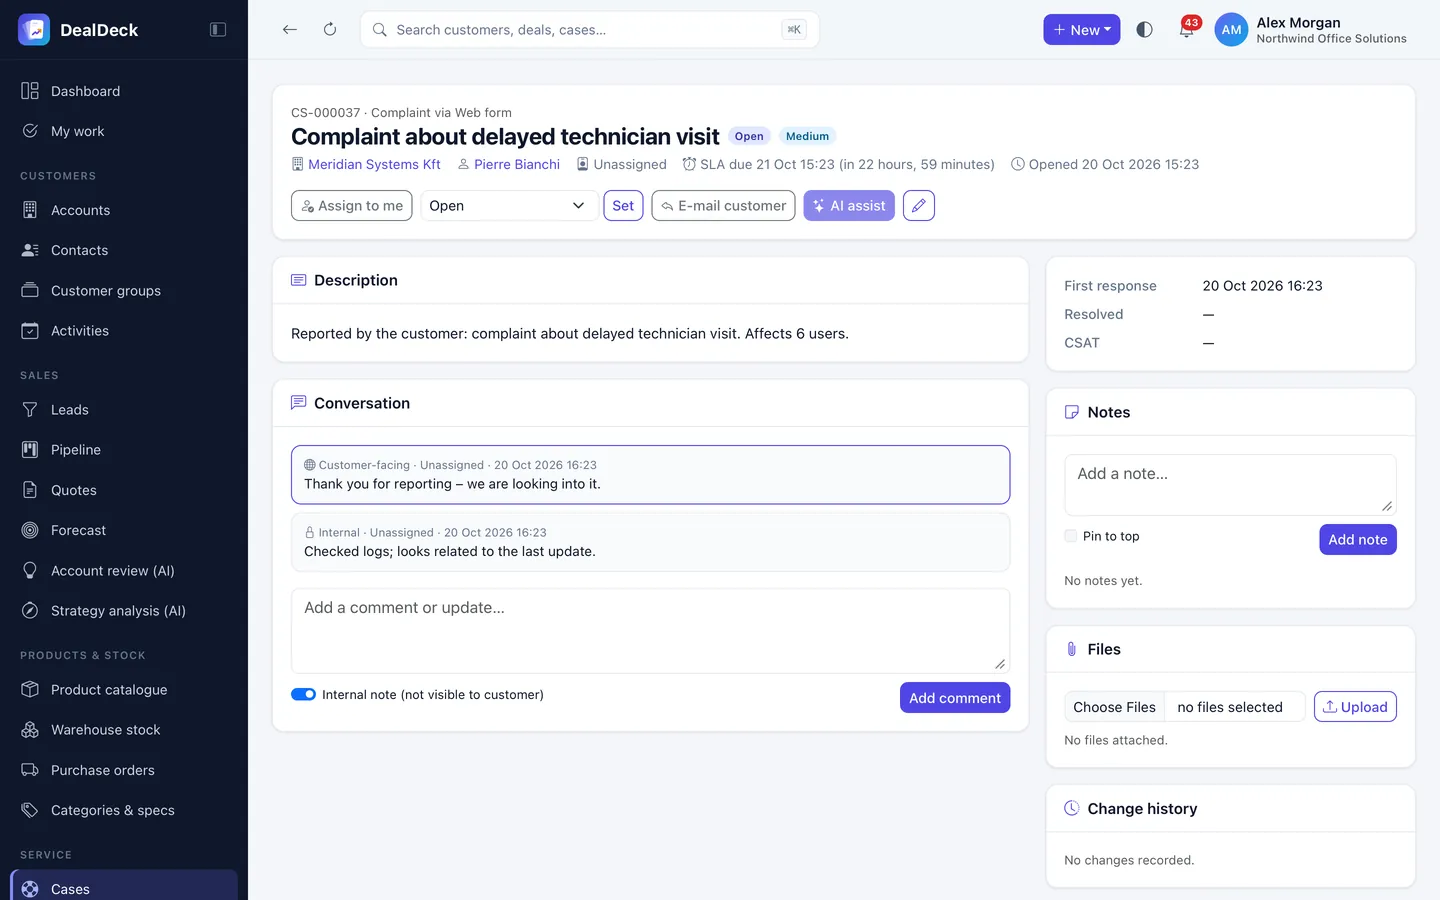1440x900 pixels.
Task: Open Meridian Systems Kft account link
Action: tap(374, 164)
